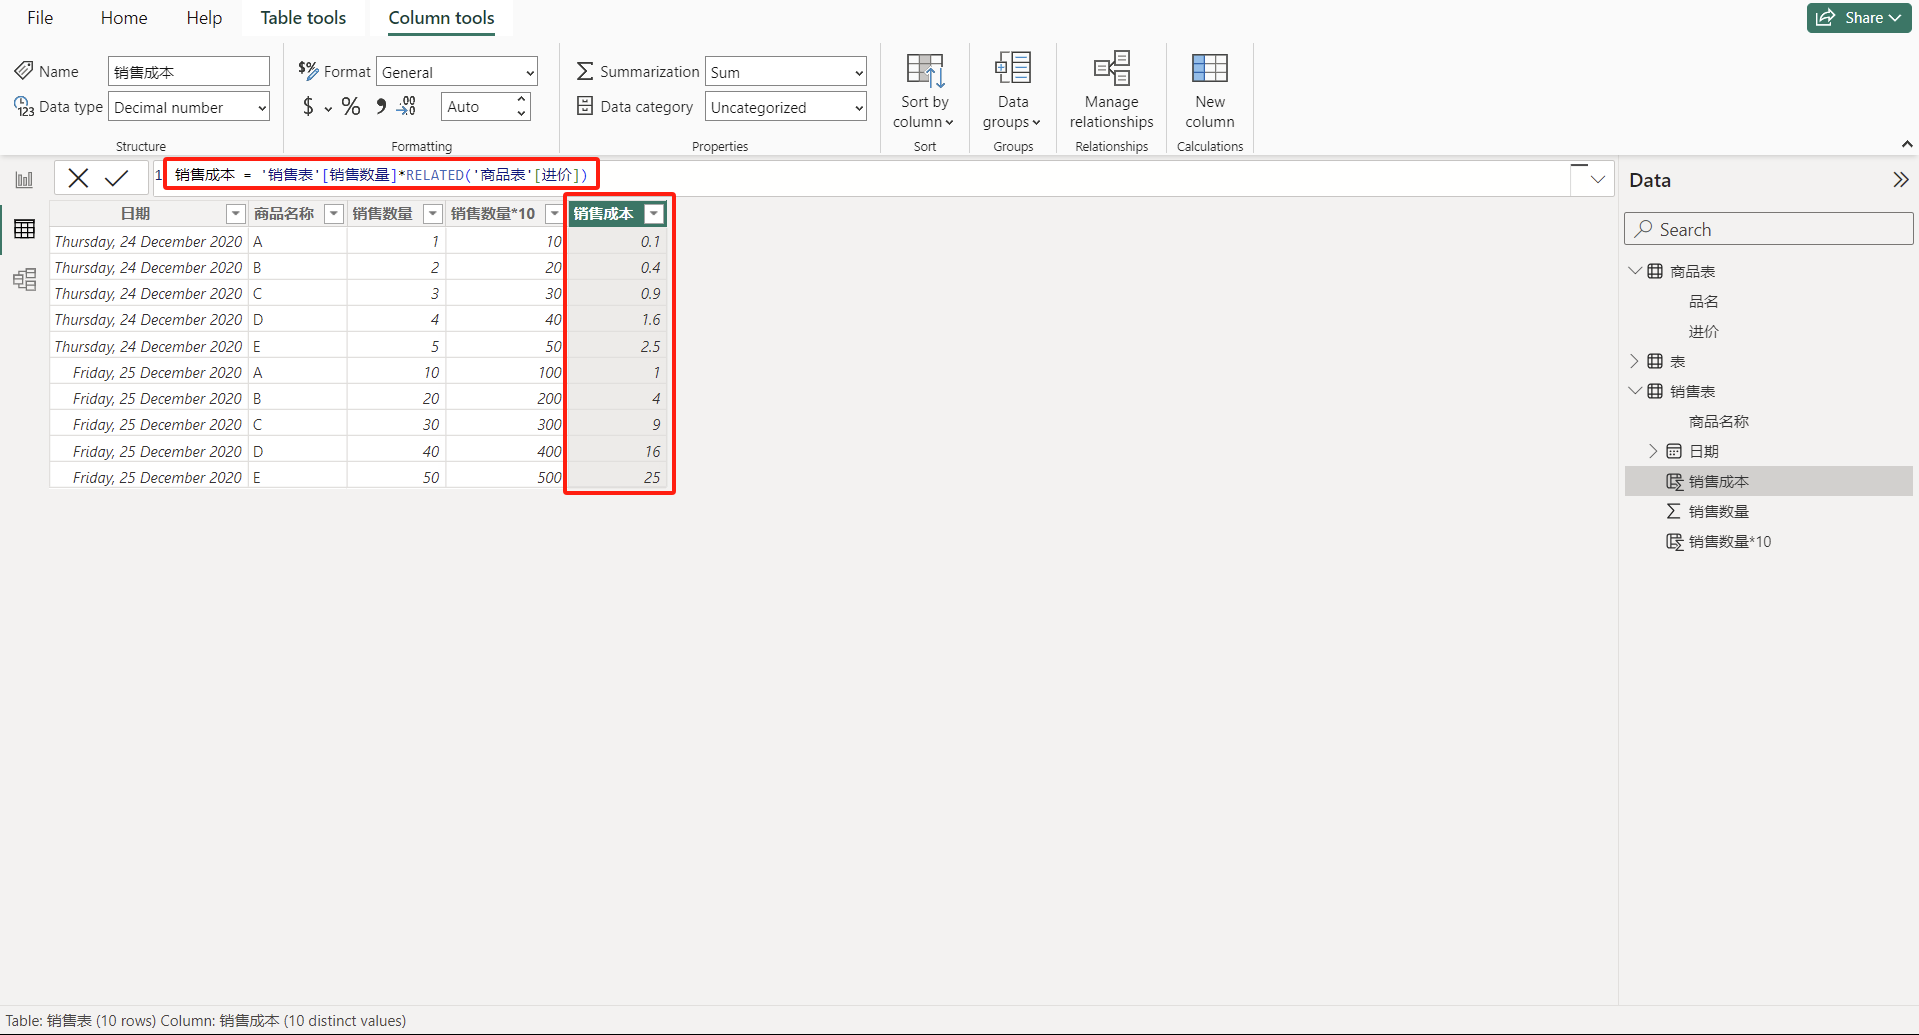Viewport: 1919px width, 1035px height.
Task: Open the currency format dropdown arrow
Action: [328, 108]
